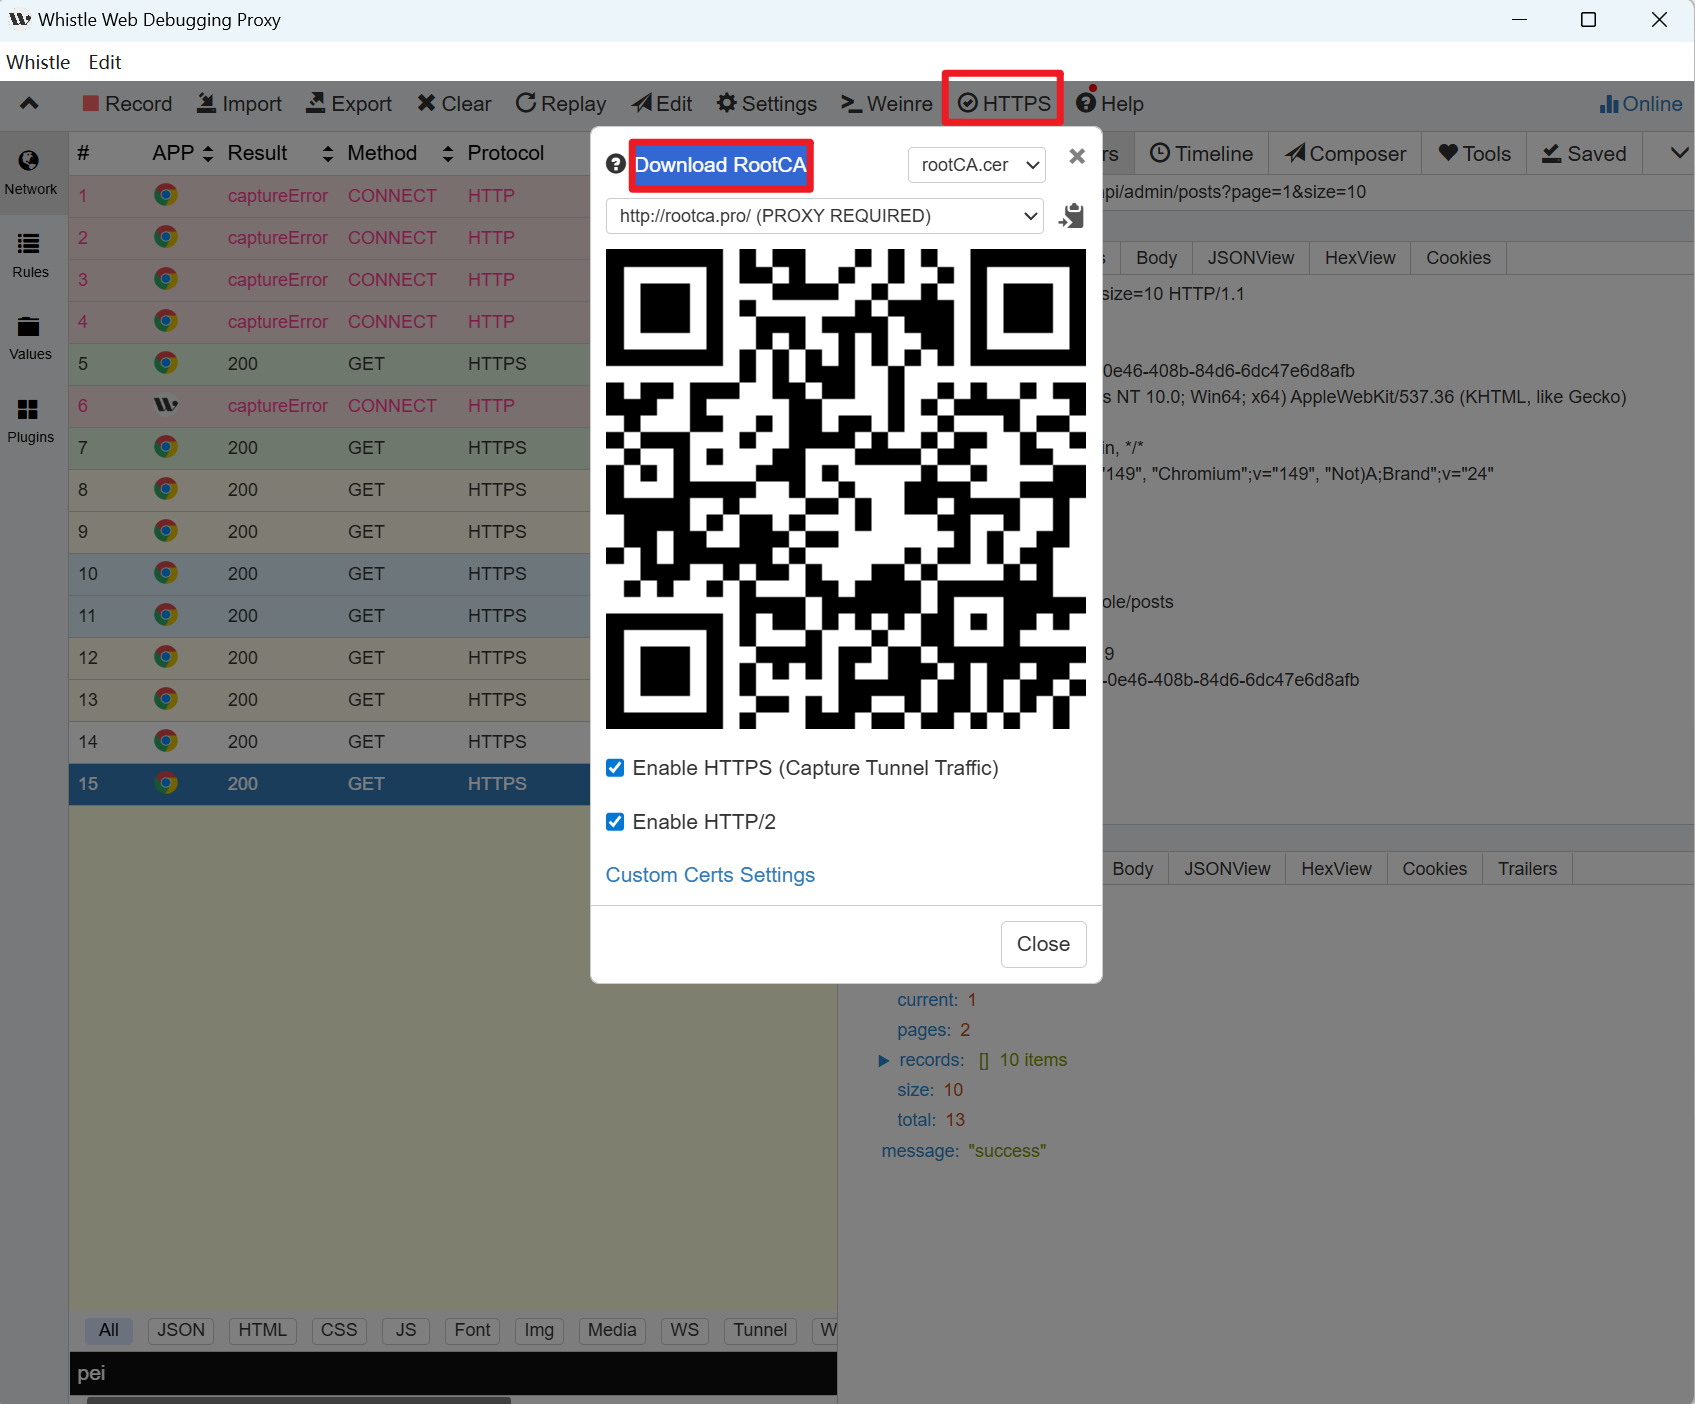Toggle Enable HTTPS Capture Tunnel Traffic checkbox
The width and height of the screenshot is (1695, 1404).
[x=615, y=768]
